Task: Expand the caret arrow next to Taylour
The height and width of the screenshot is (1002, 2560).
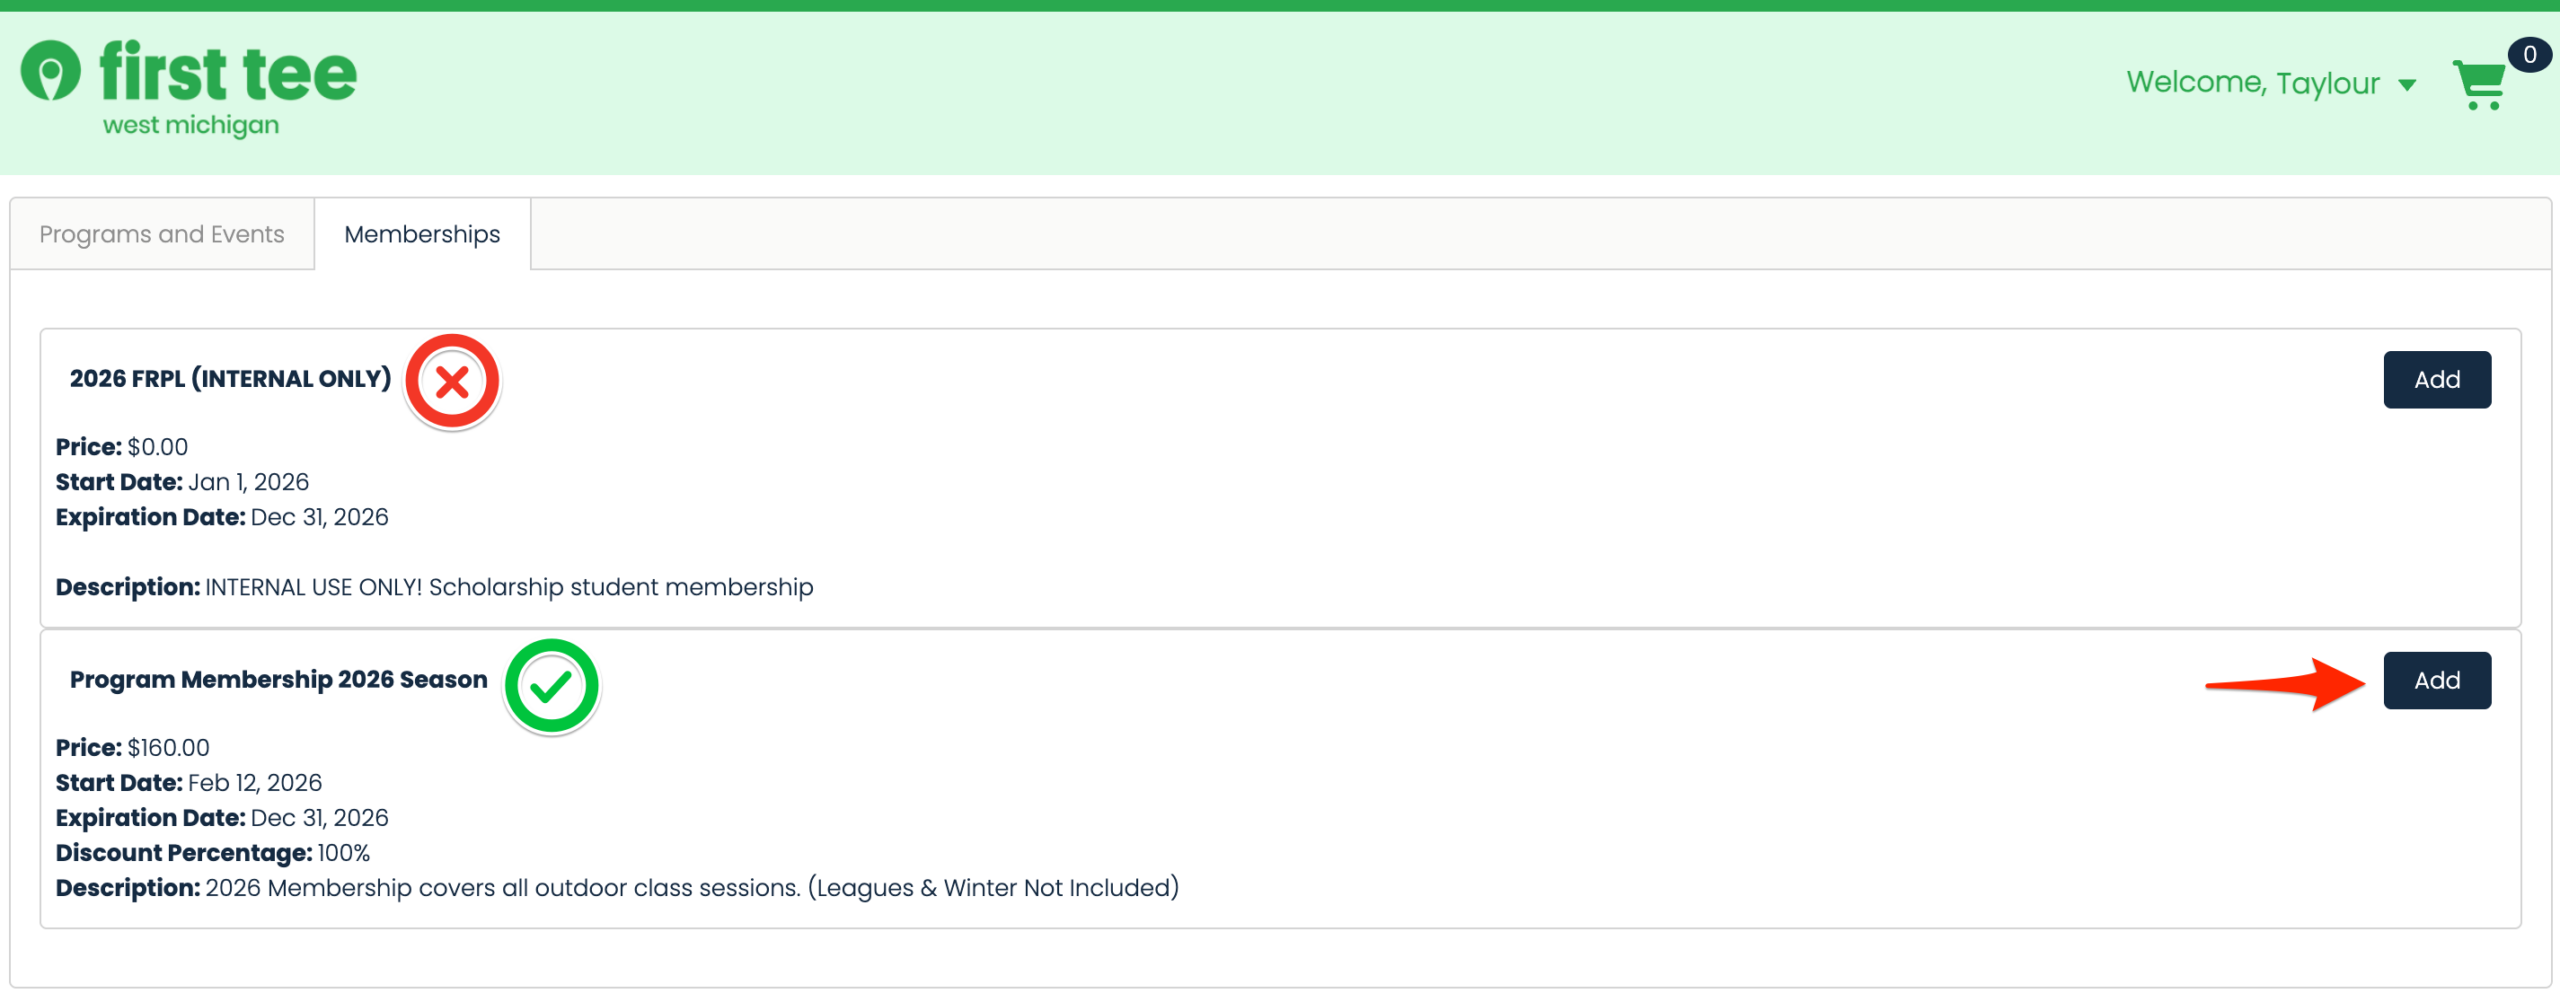Action: tap(2408, 85)
